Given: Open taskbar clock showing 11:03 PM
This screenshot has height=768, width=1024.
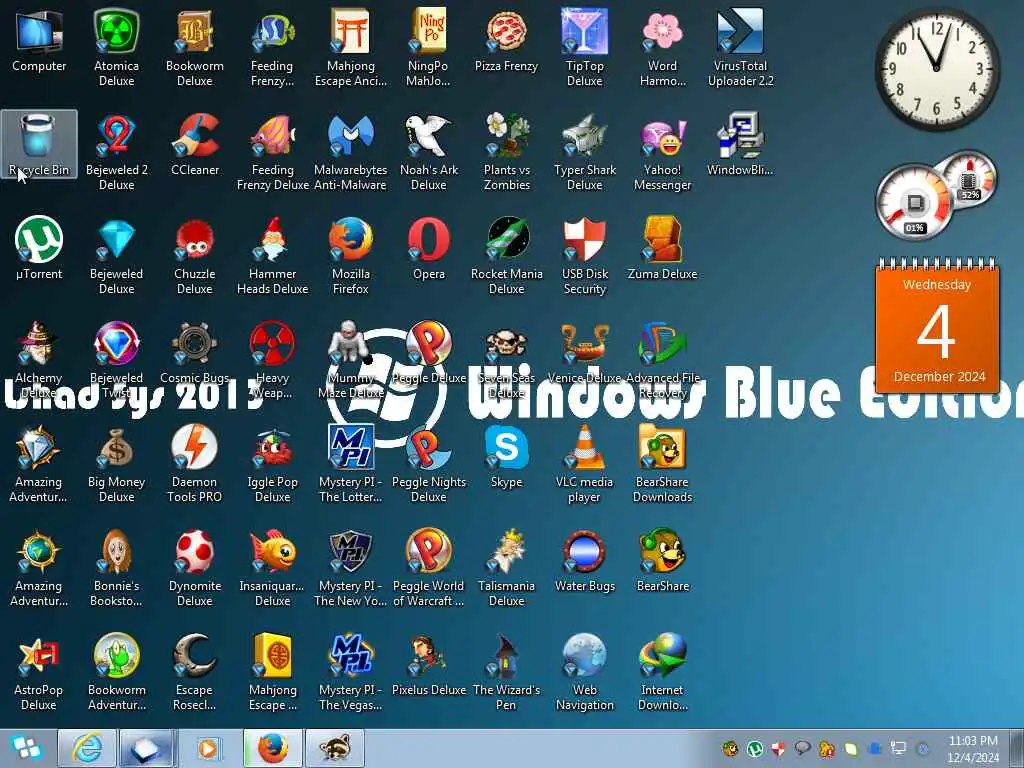Looking at the screenshot, I should point(972,749).
